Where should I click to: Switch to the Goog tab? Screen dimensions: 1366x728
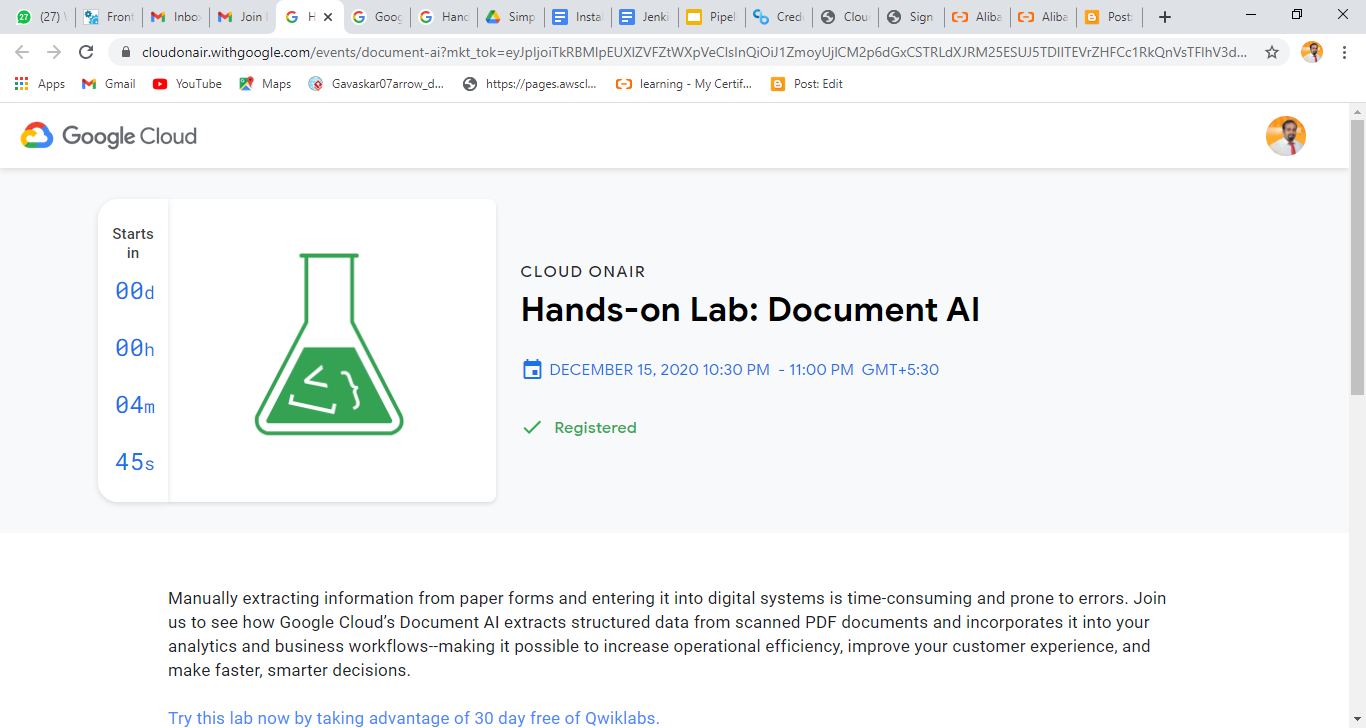377,17
